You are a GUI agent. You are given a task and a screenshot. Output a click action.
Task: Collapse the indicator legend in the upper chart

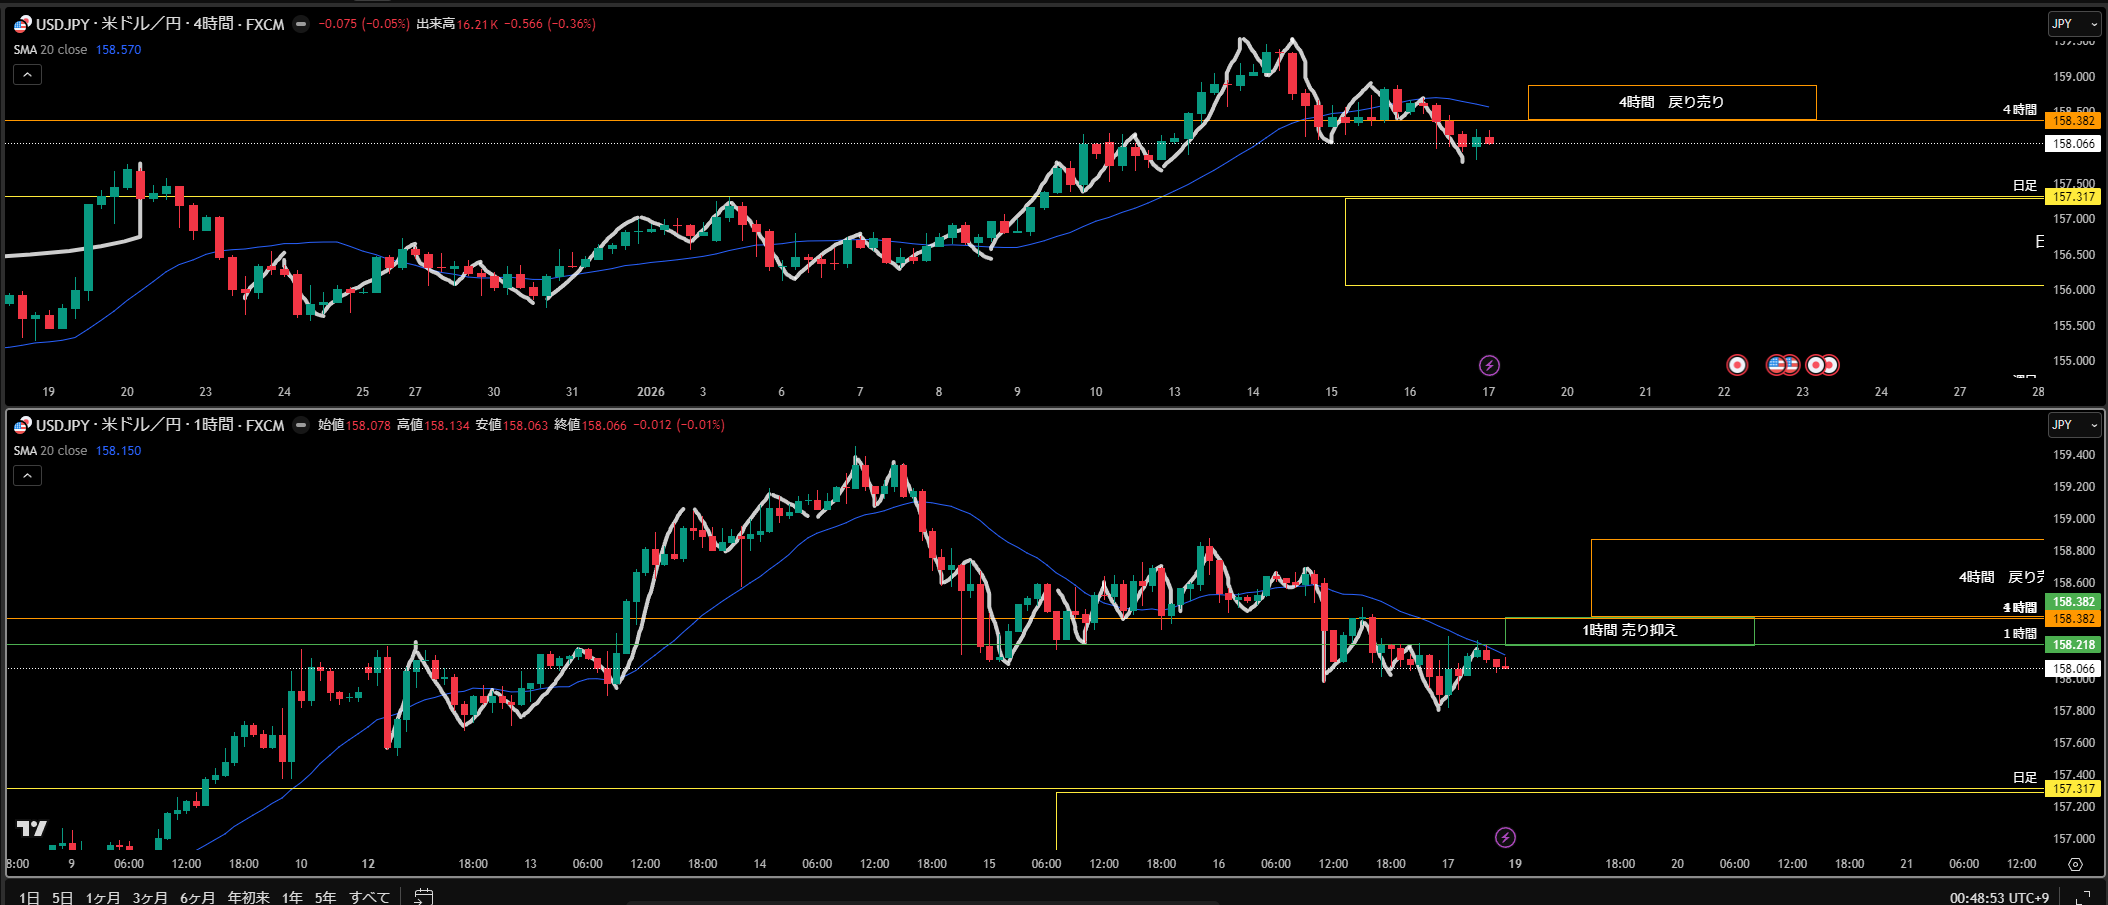tap(27, 75)
